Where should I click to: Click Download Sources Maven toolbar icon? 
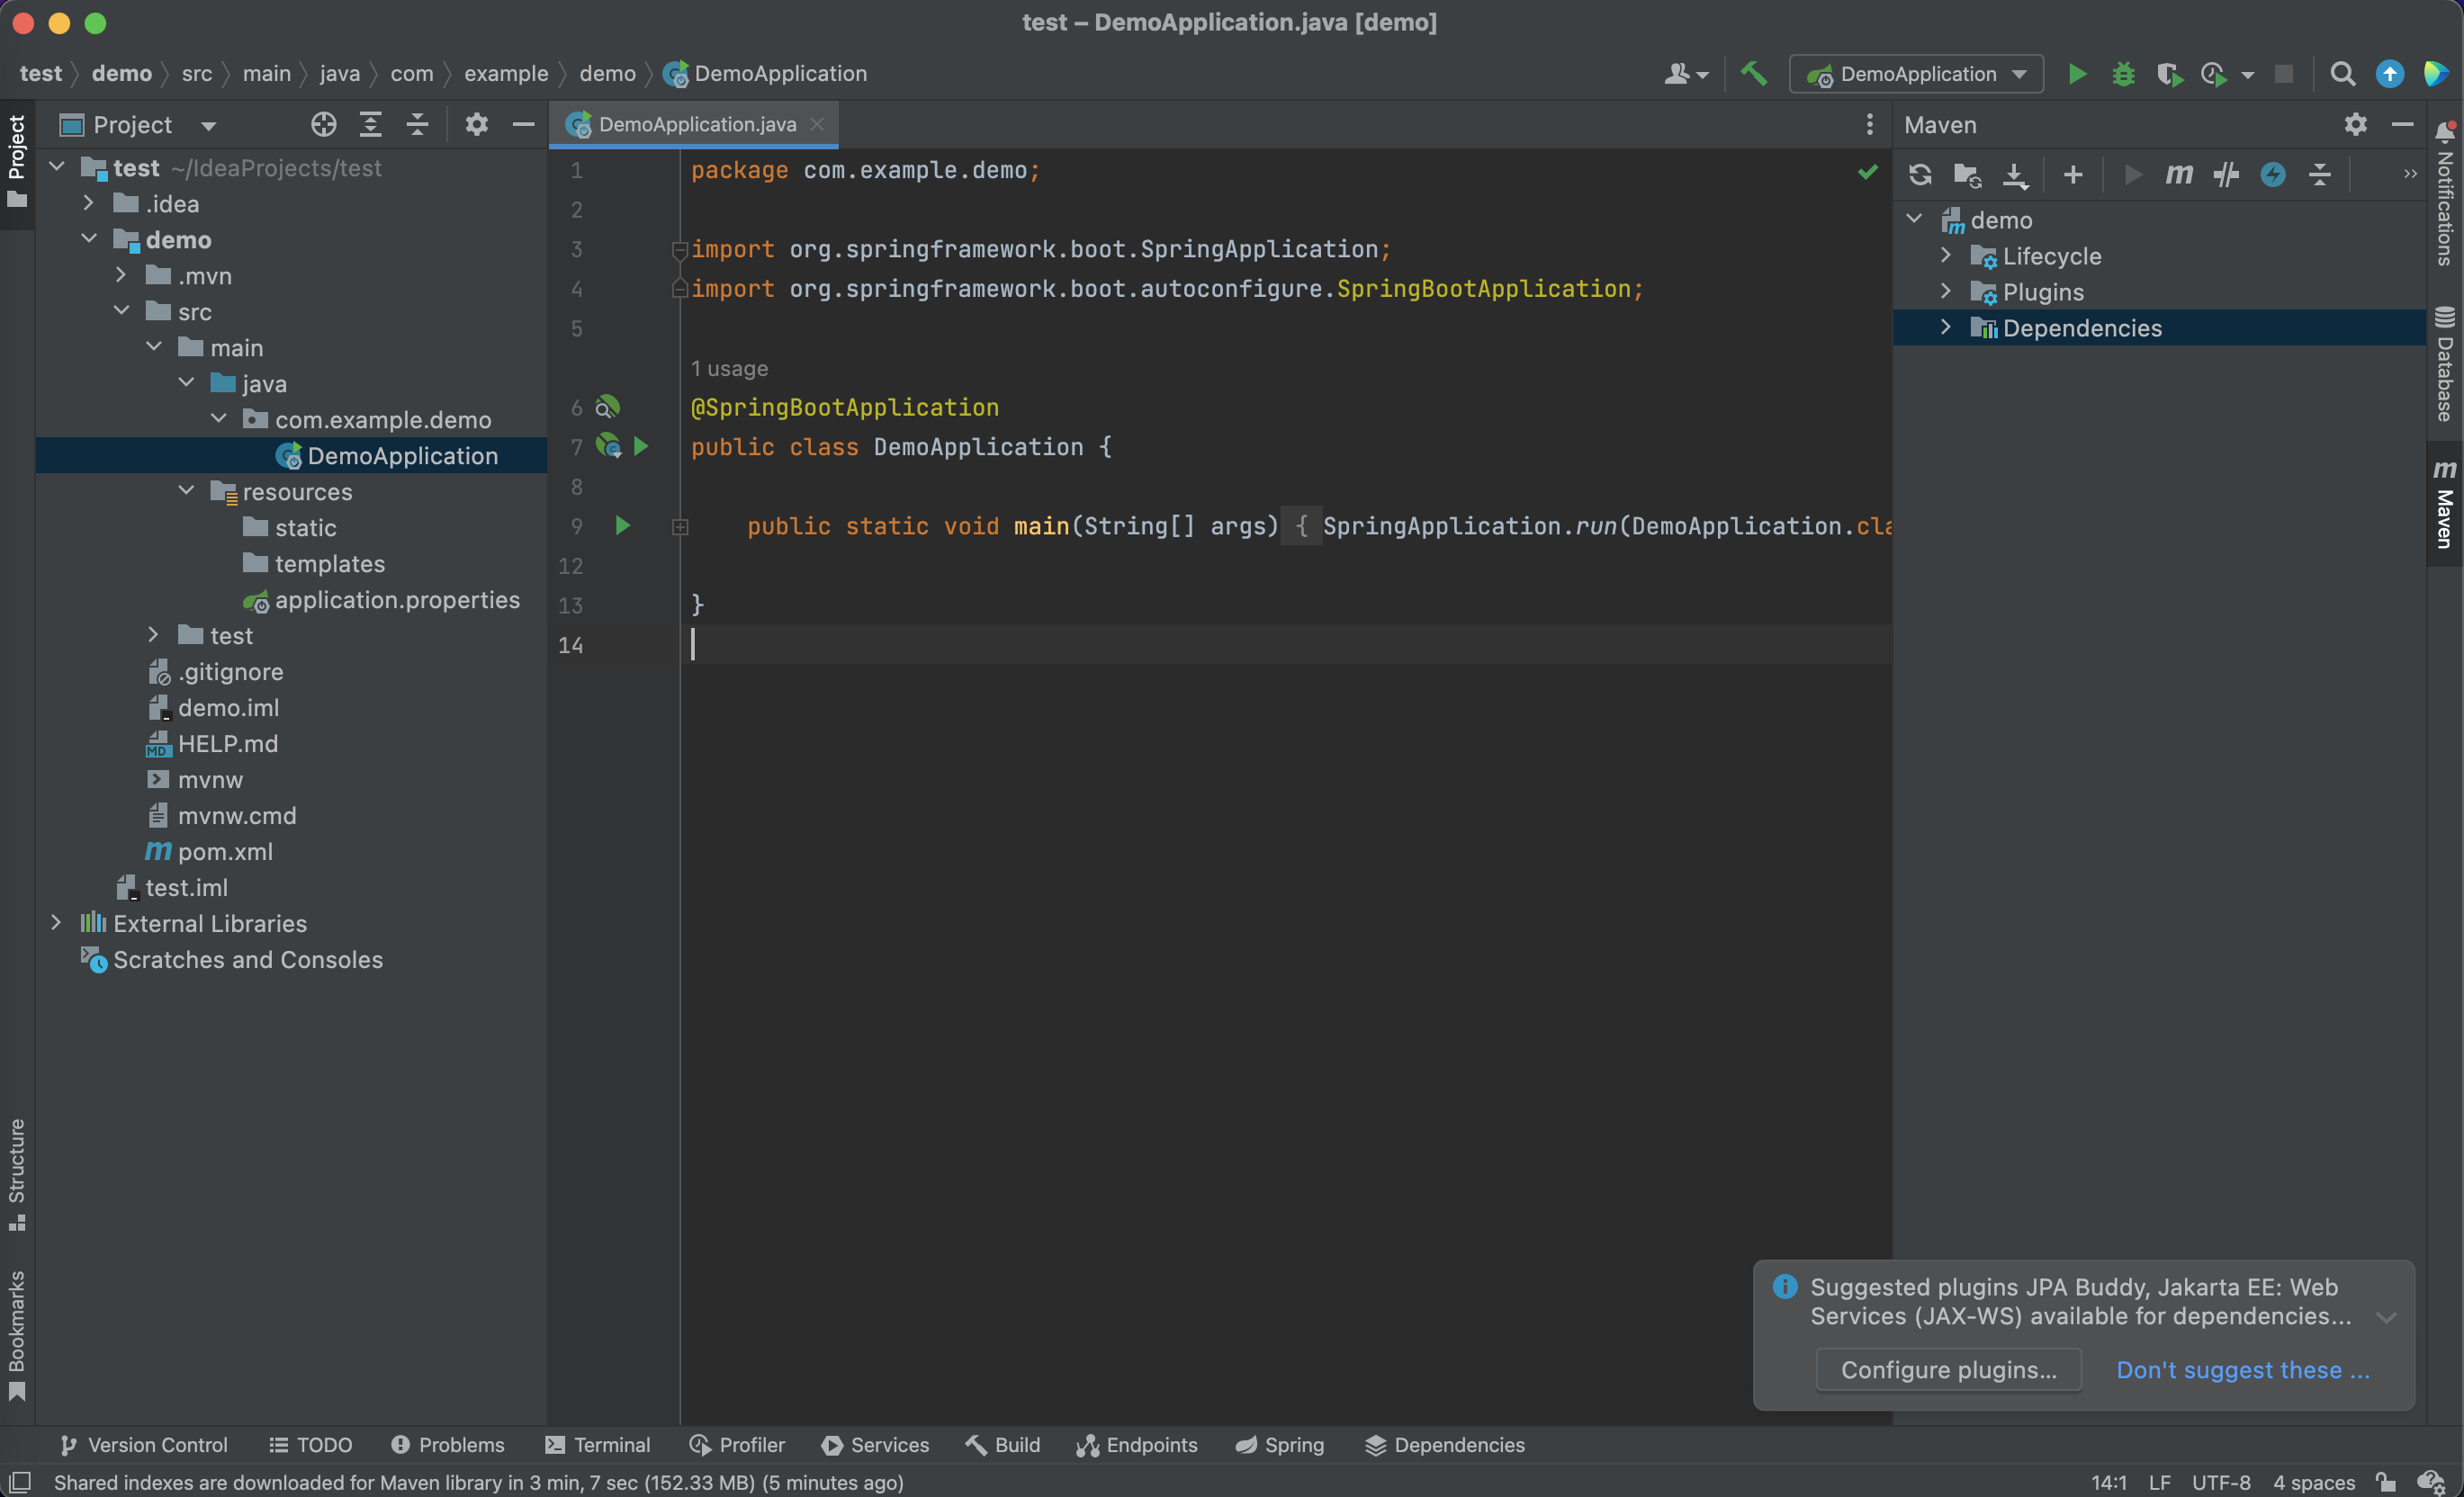(x=2015, y=175)
